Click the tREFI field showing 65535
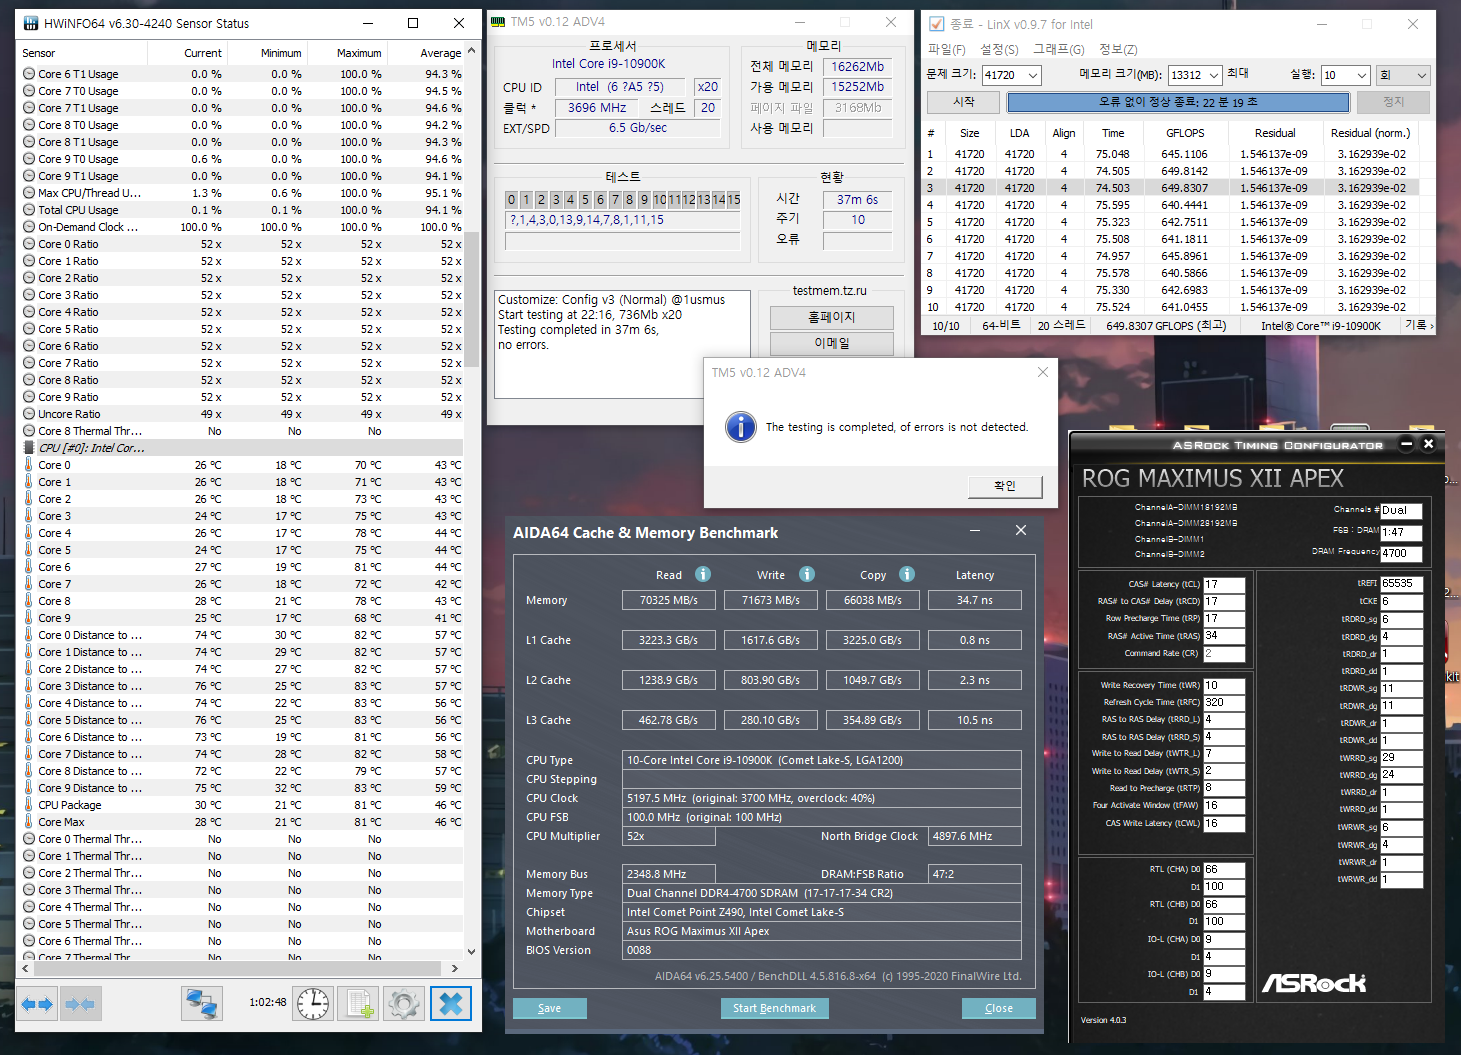The height and width of the screenshot is (1055, 1461). [1401, 583]
